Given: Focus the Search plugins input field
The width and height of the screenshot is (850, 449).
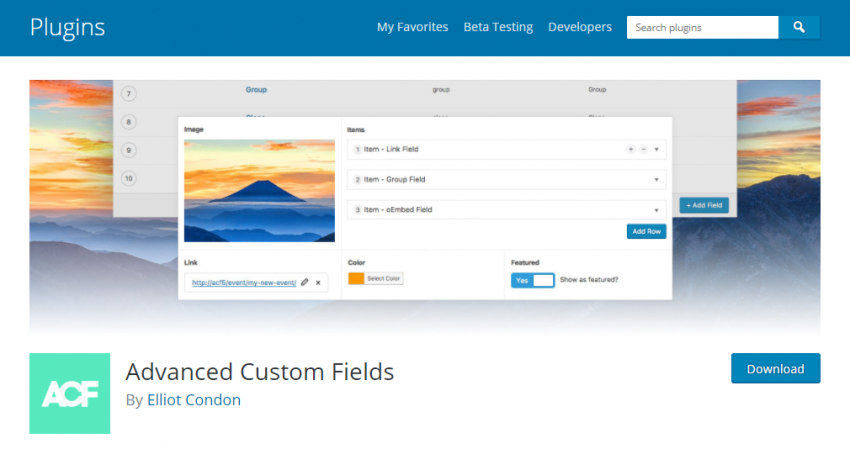Looking at the screenshot, I should click(x=702, y=28).
